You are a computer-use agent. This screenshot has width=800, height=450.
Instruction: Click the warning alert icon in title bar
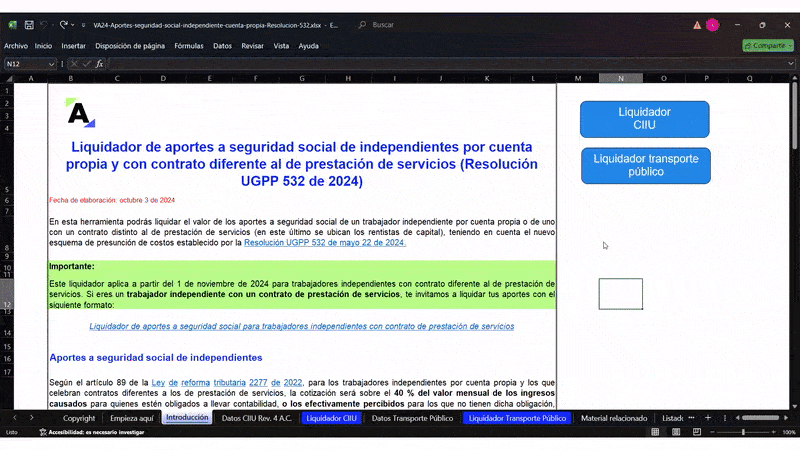(696, 24)
